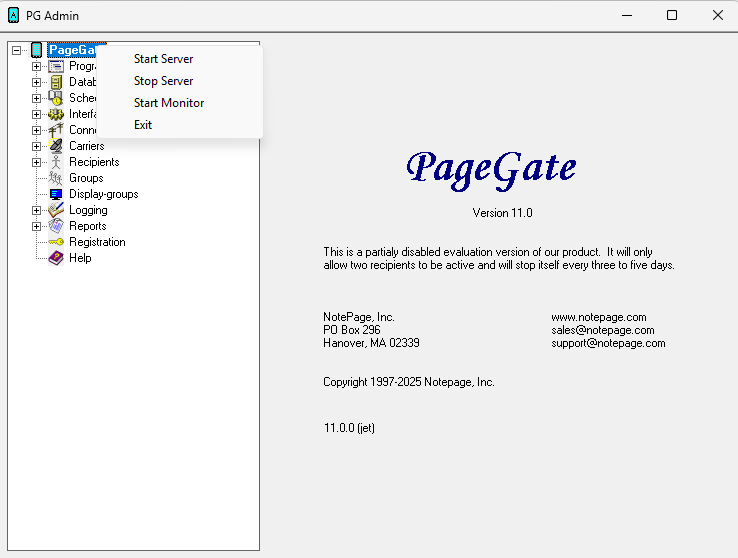Click the Recipients stick figure icon
The width and height of the screenshot is (738, 558).
[x=56, y=162]
